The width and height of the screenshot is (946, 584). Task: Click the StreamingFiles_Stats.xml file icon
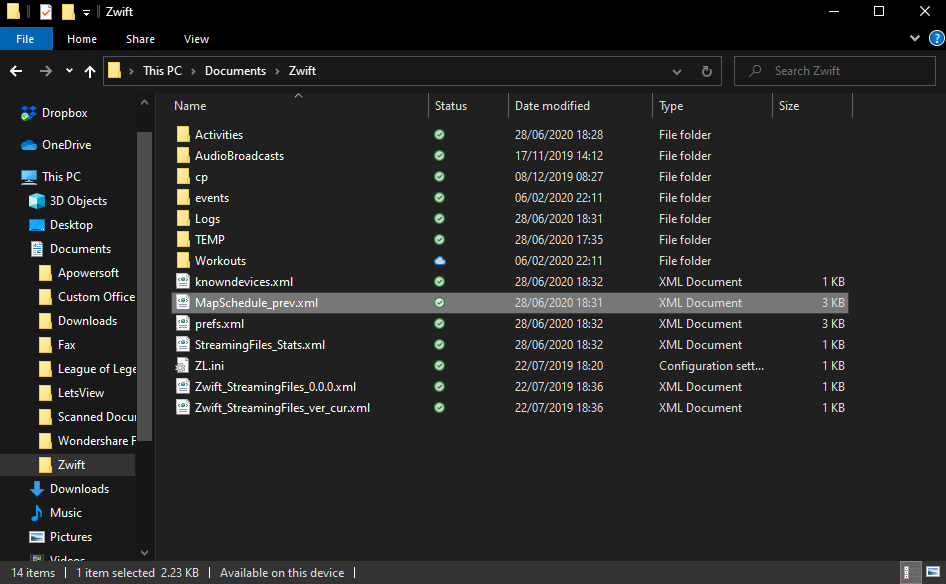click(x=183, y=344)
